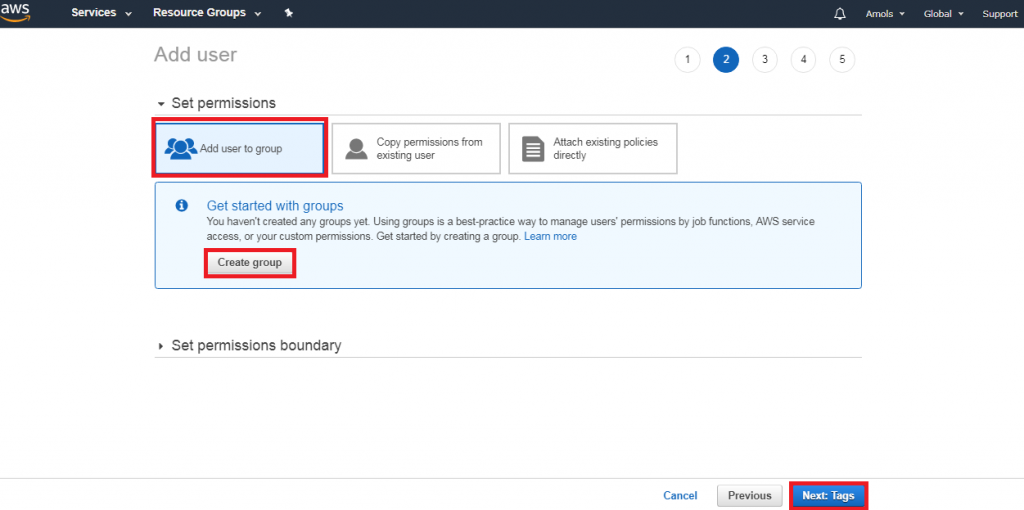Open the Global region menu

point(944,14)
